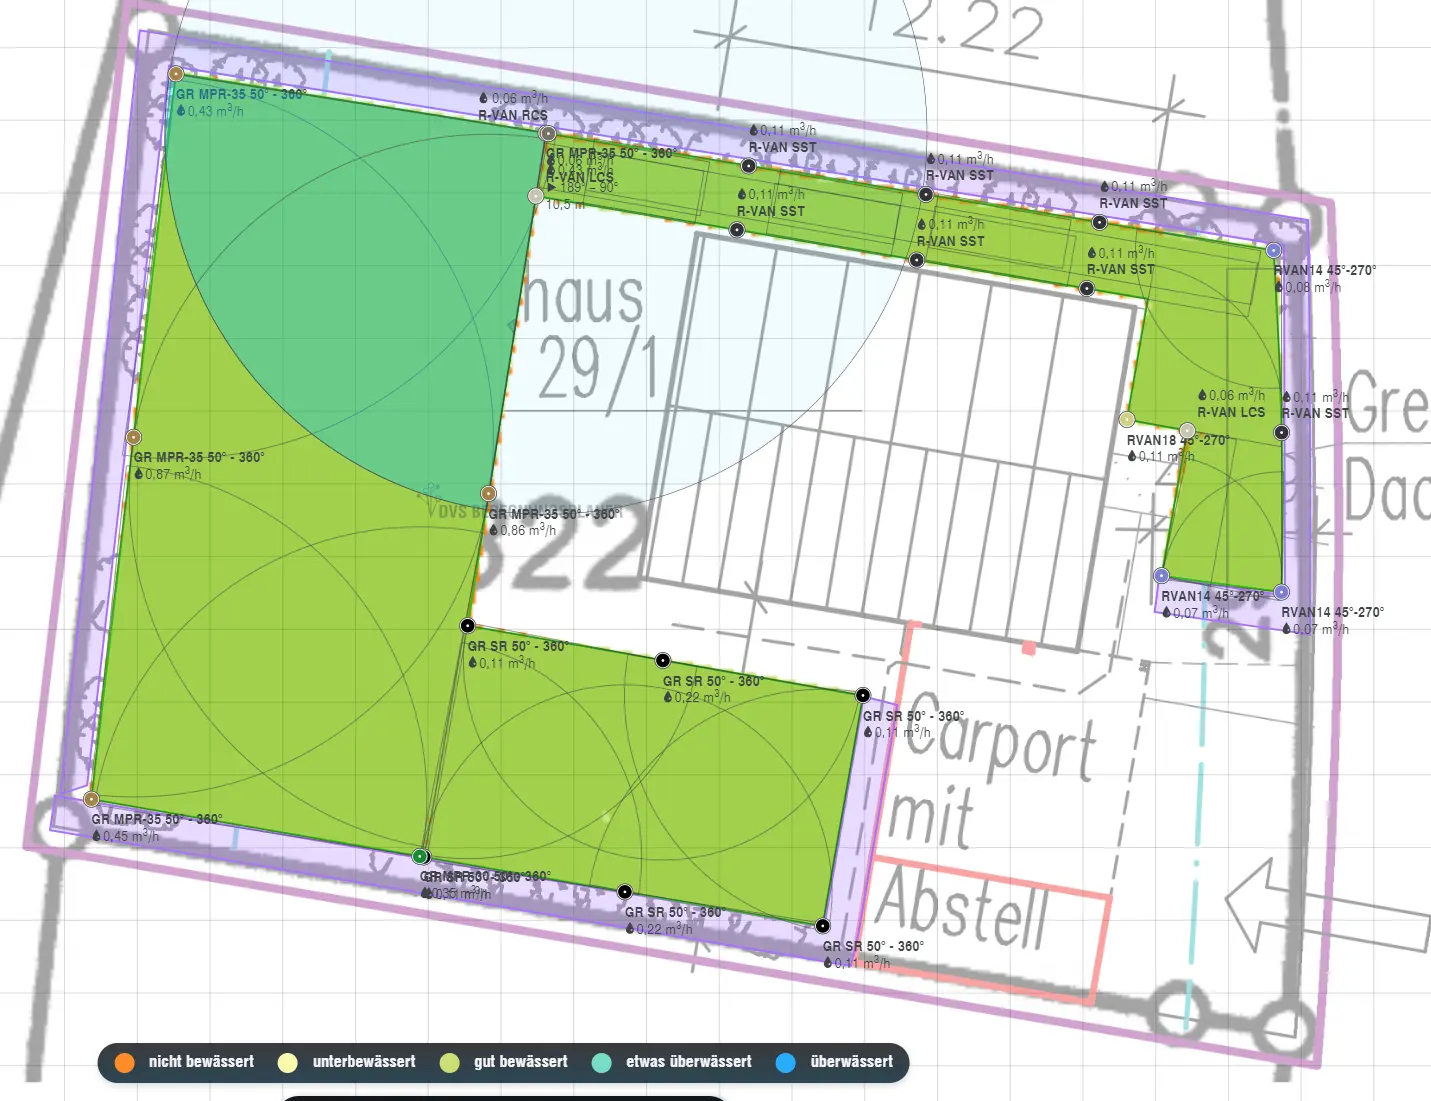Screen dimensions: 1431x1101
Task: Select the R-VAN RCS sprinkler marker
Action: (547, 133)
